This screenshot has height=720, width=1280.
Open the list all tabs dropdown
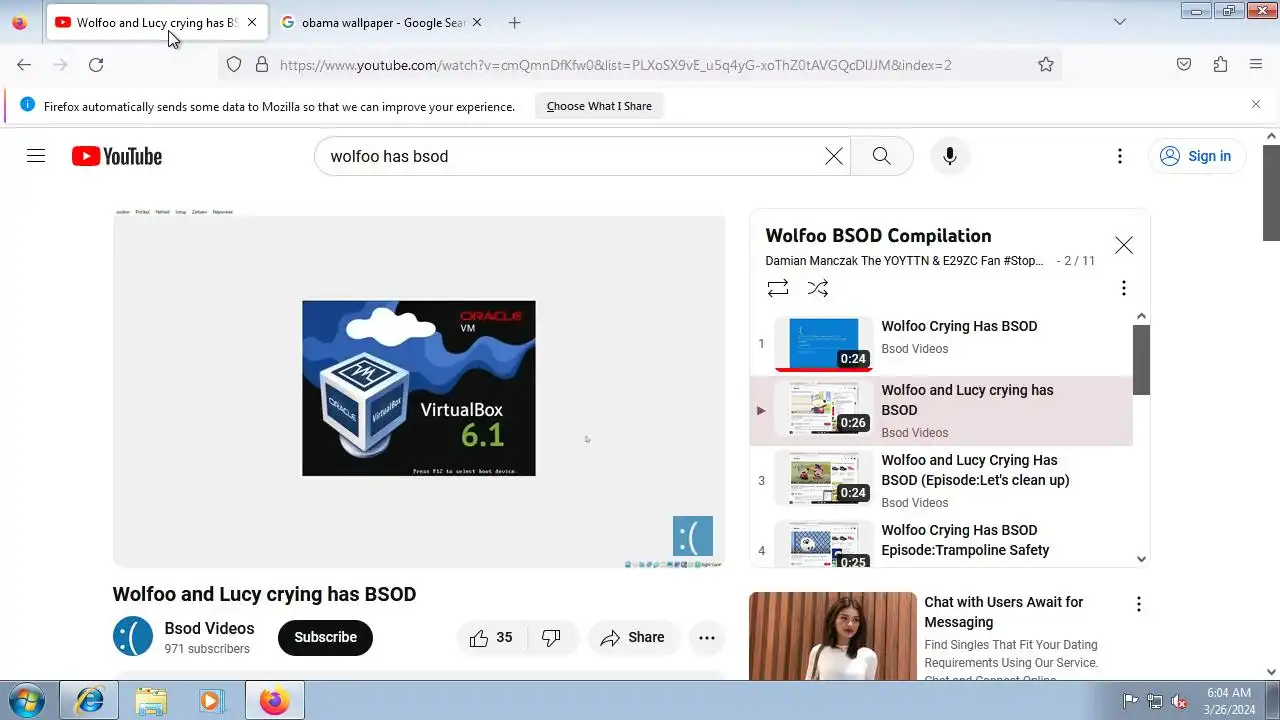pyautogui.click(x=1120, y=22)
